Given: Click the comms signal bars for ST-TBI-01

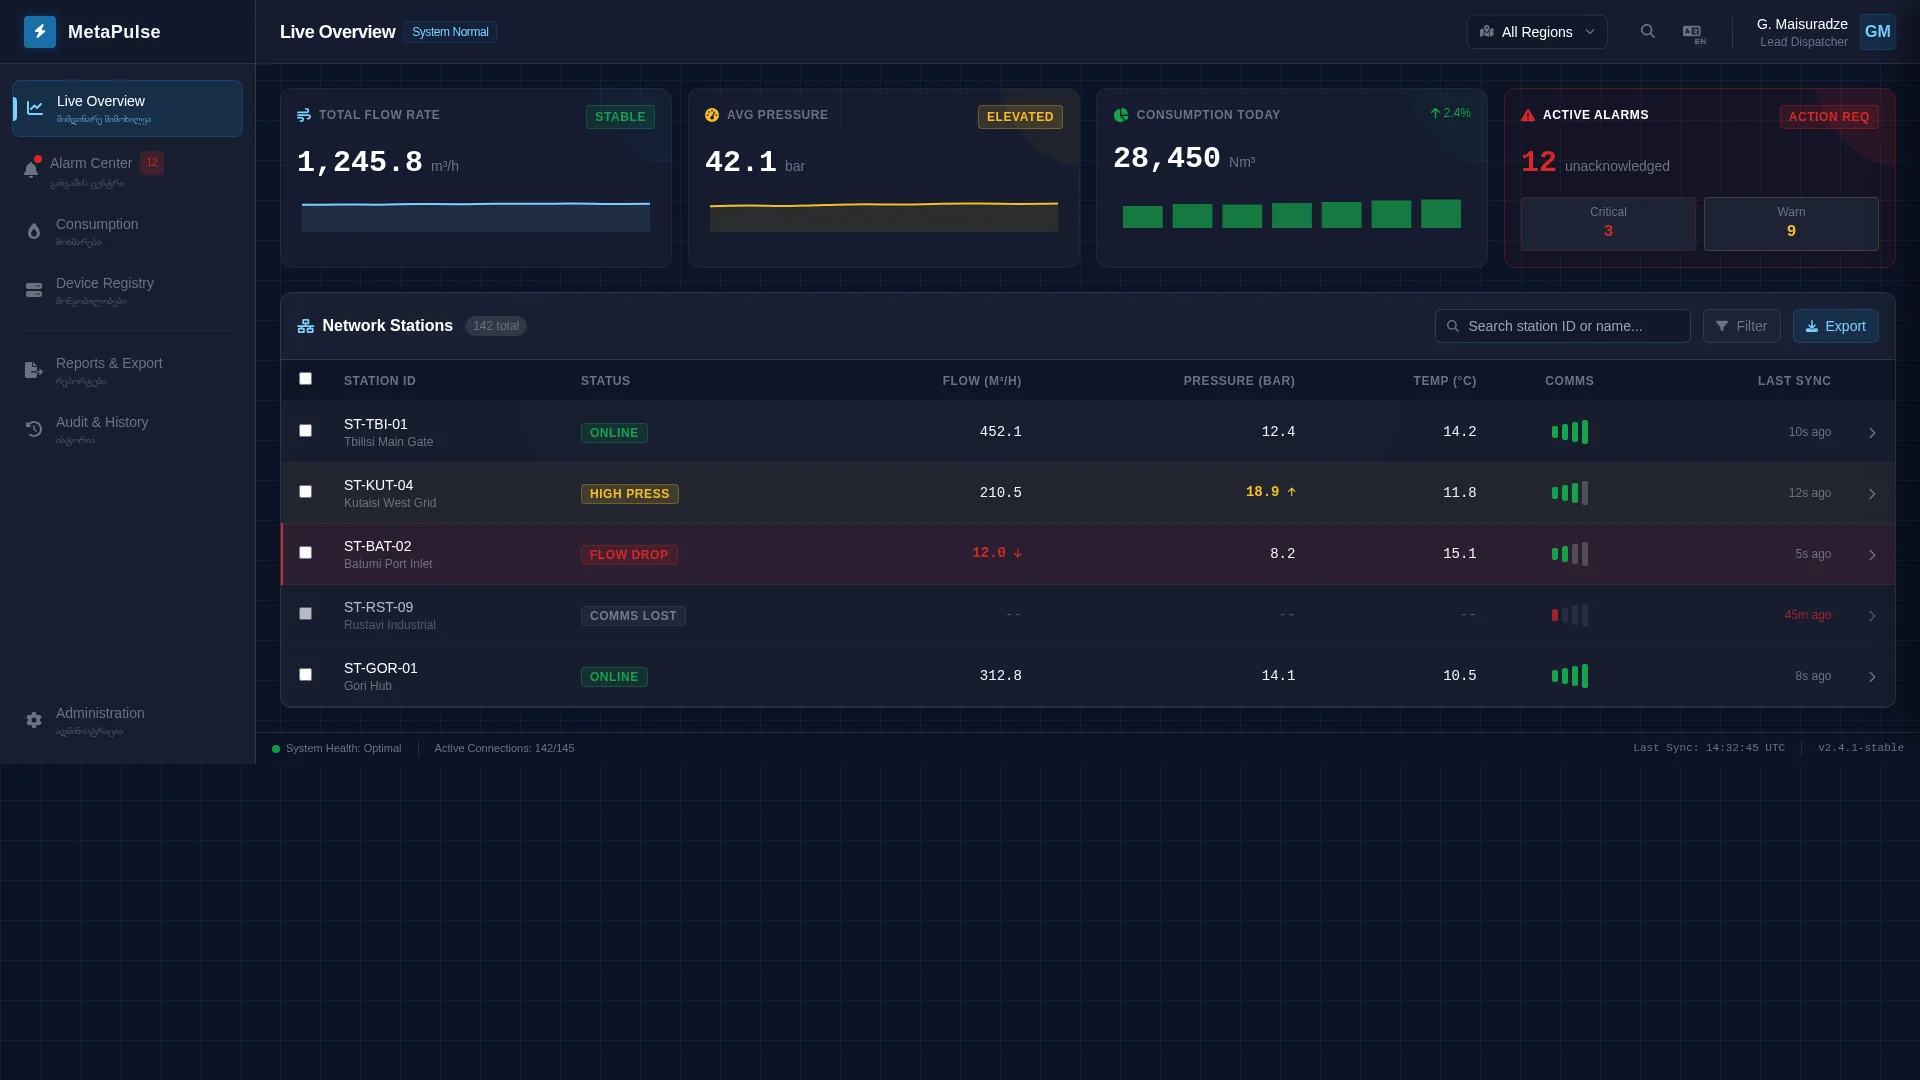Looking at the screenshot, I should (1569, 432).
